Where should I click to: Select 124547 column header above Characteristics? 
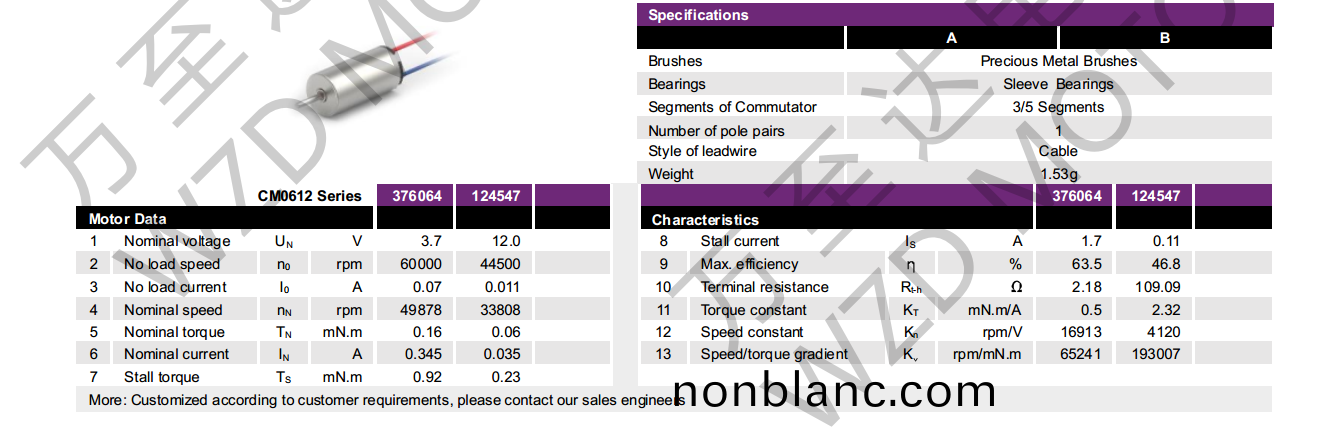[x=1156, y=196]
